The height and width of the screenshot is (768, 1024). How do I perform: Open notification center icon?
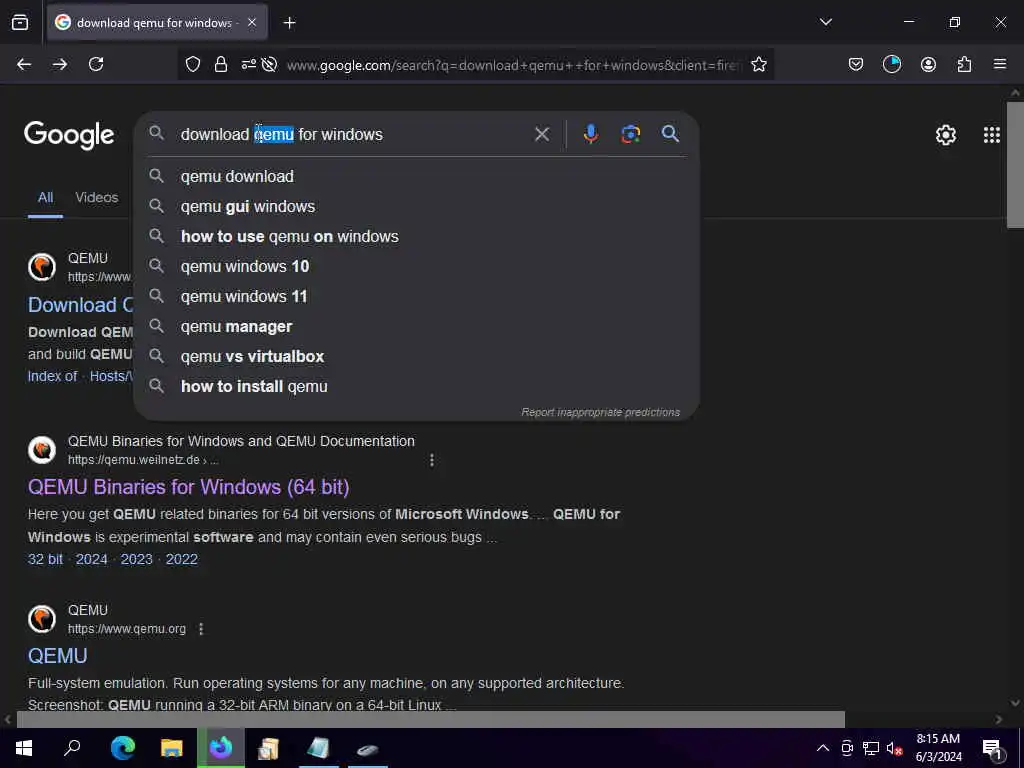tap(992, 750)
